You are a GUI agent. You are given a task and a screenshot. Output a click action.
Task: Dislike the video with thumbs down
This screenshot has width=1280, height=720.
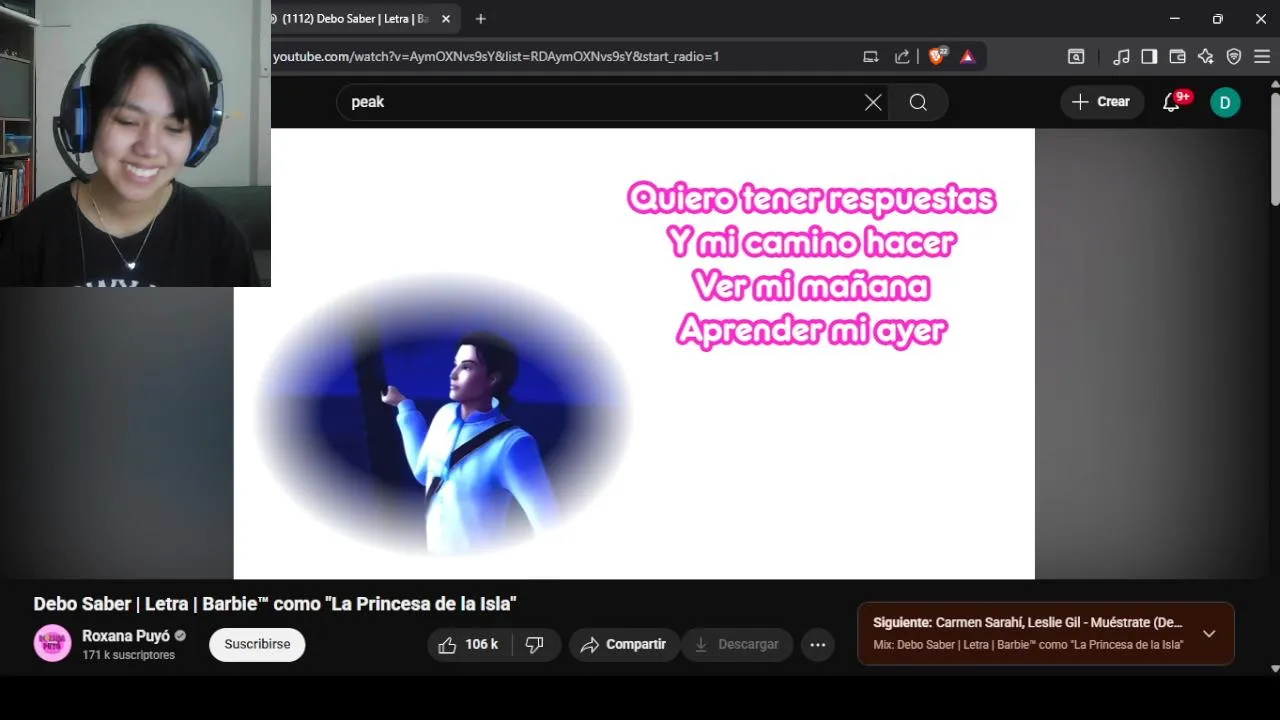[x=535, y=645]
